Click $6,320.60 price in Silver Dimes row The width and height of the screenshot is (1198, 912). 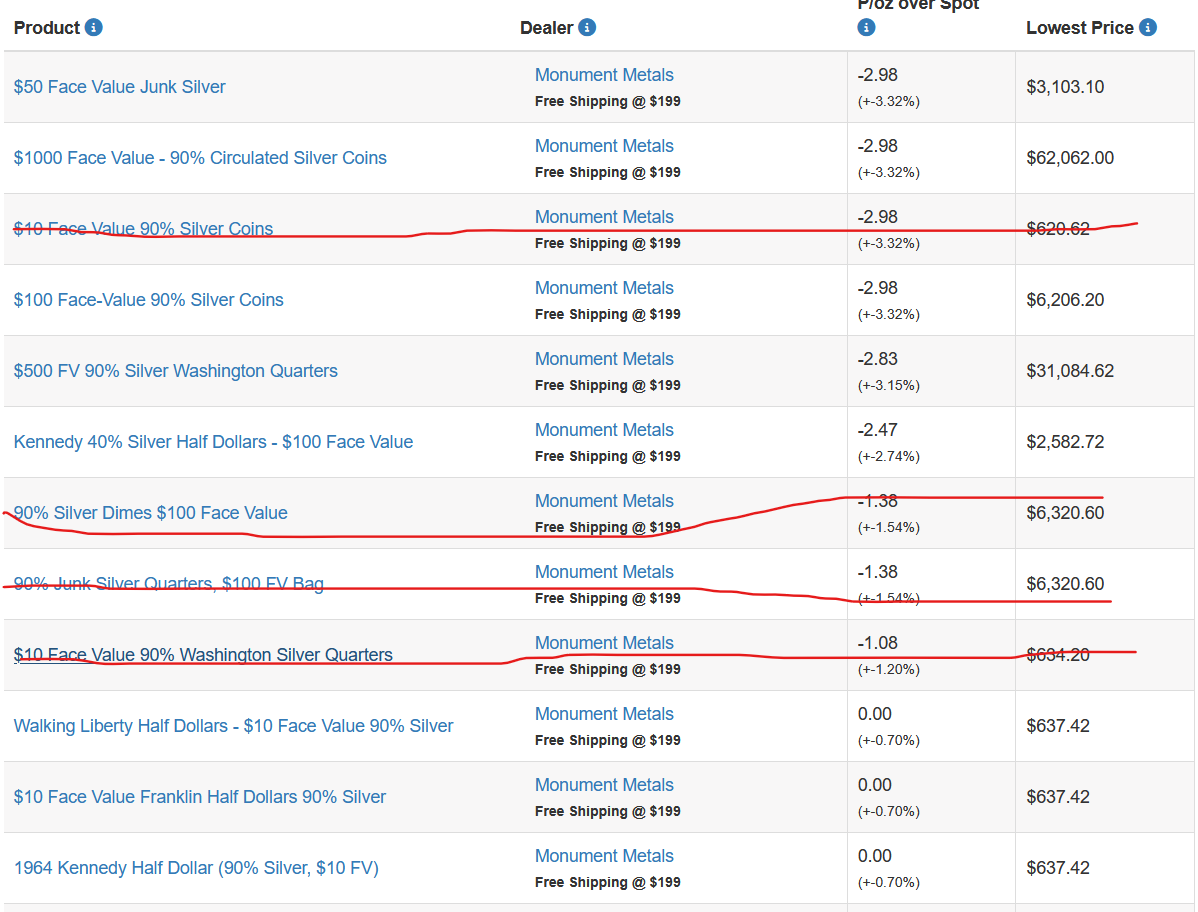pos(1065,513)
